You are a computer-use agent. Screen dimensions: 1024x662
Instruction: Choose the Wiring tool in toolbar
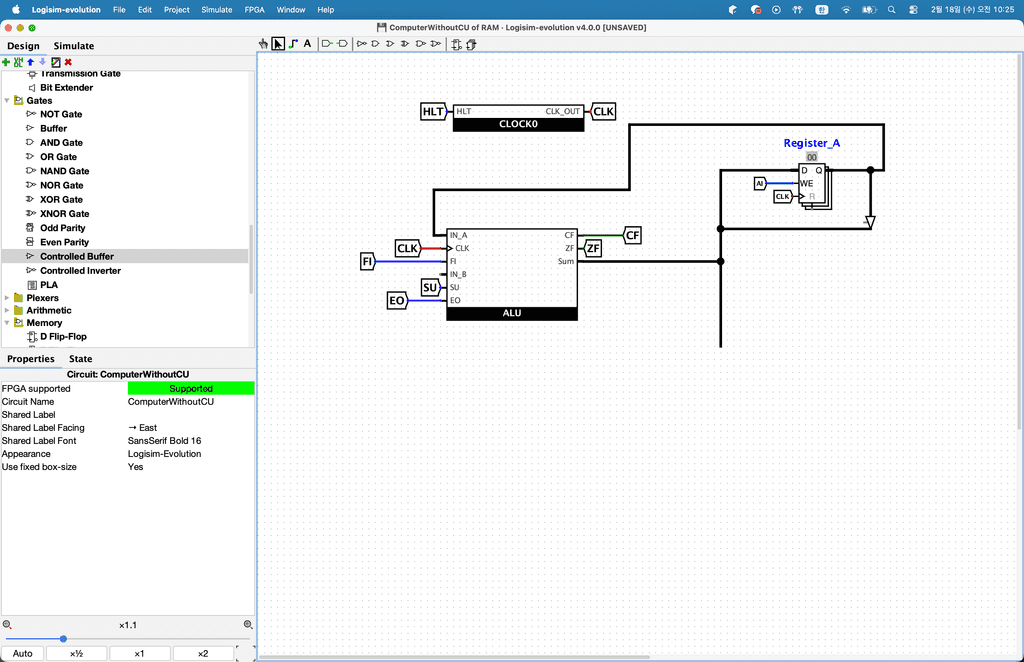tap(293, 44)
